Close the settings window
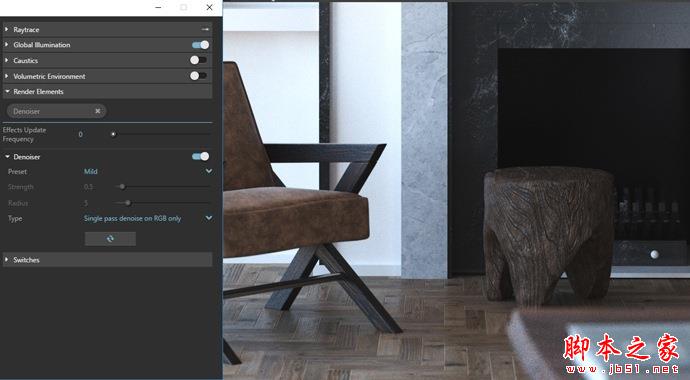The width and height of the screenshot is (690, 380). [x=209, y=7]
